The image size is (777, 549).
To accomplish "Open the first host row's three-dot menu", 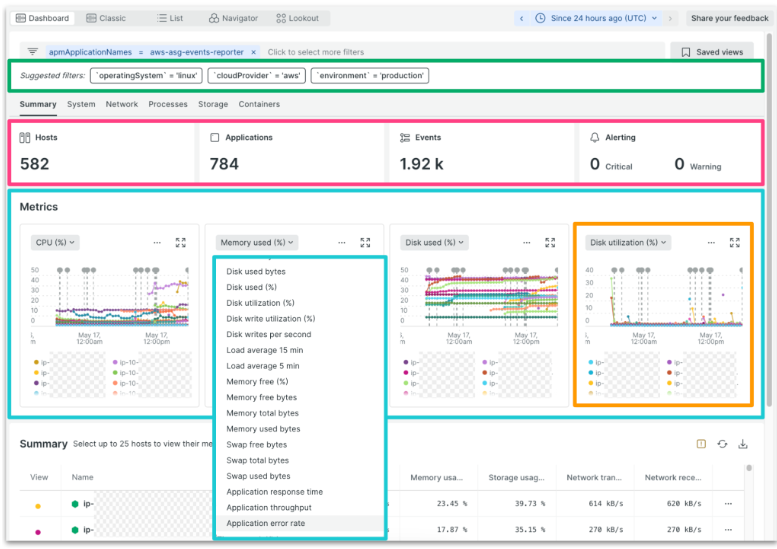I will (728, 504).
